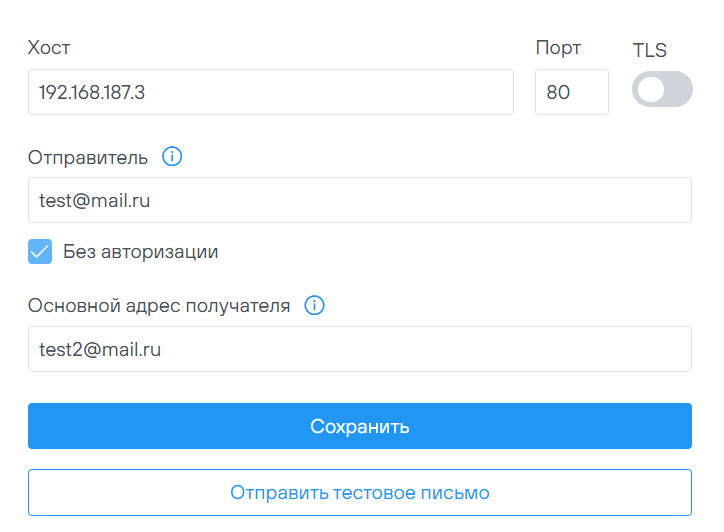
Task: Toggle the TLS switch
Action: pyautogui.click(x=662, y=90)
